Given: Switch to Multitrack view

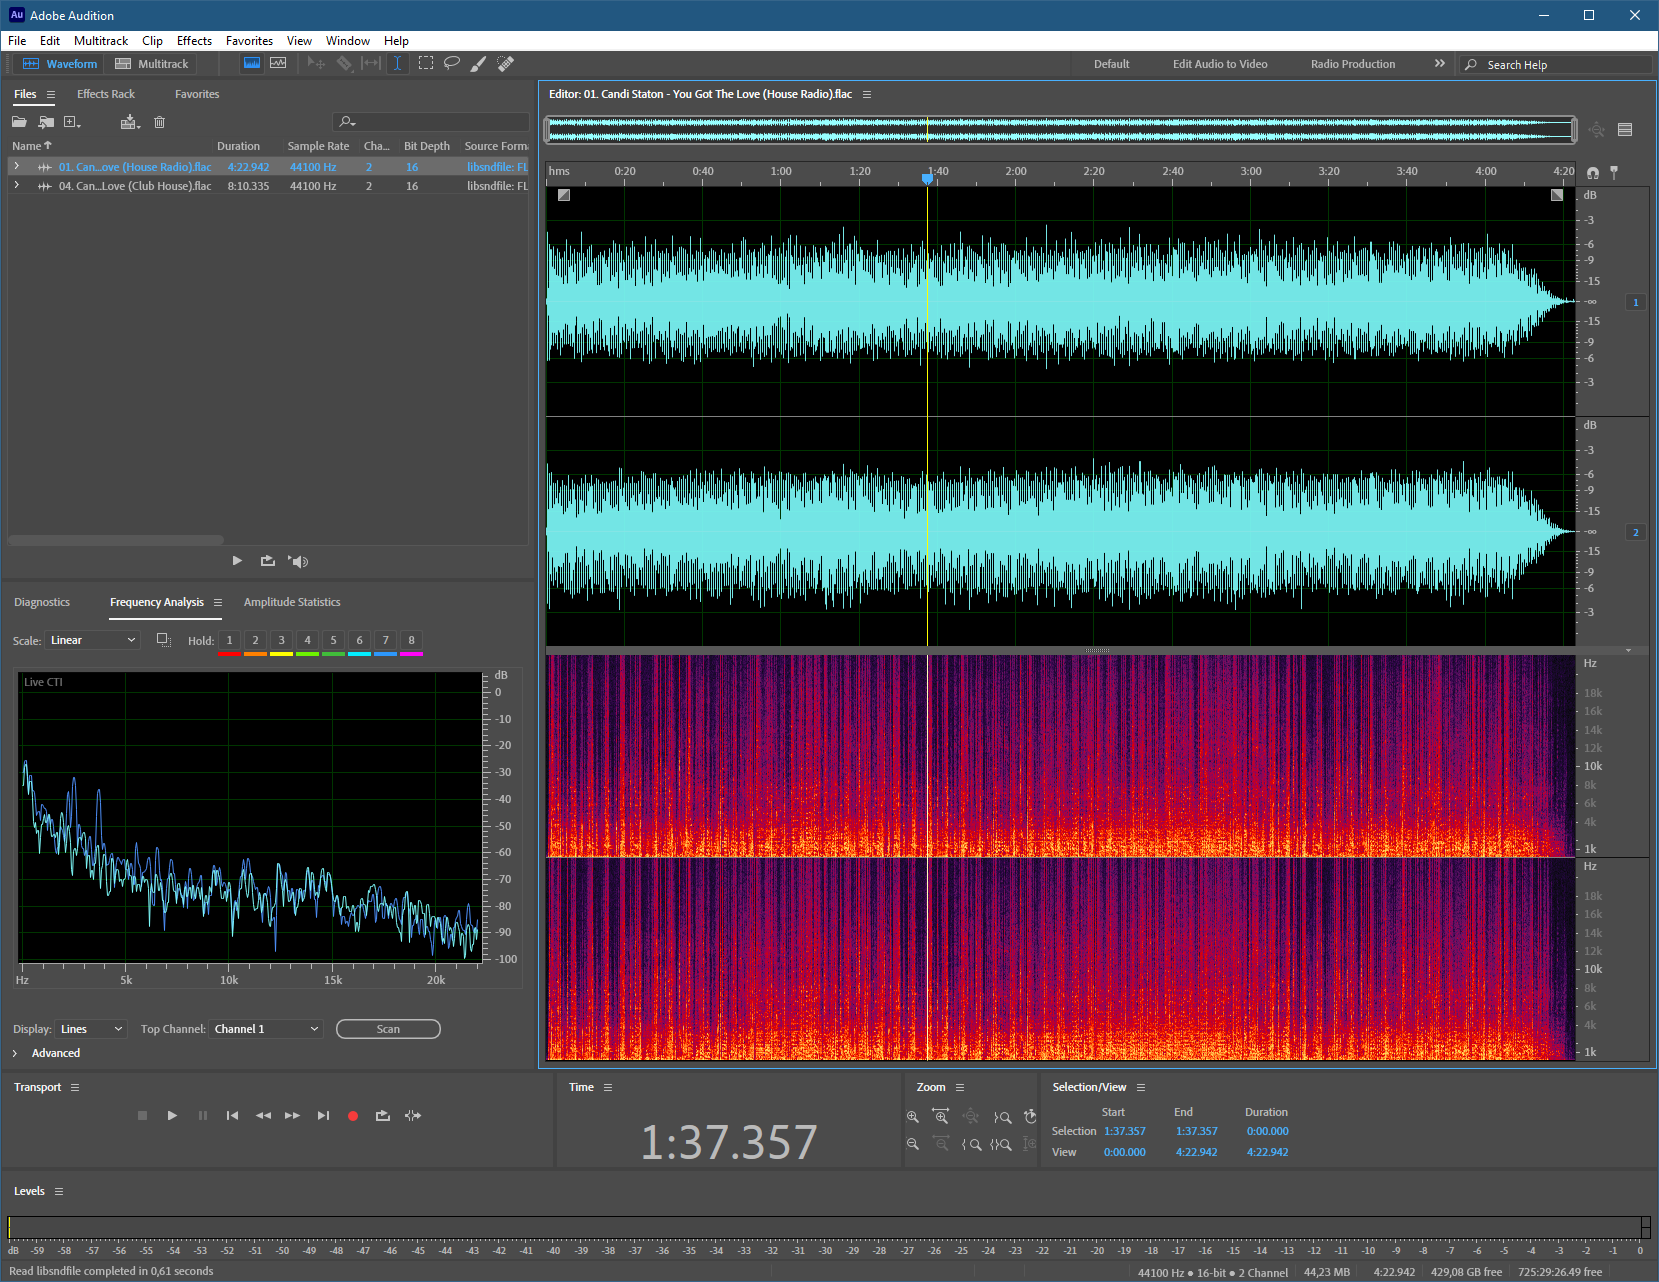Looking at the screenshot, I should 152,63.
